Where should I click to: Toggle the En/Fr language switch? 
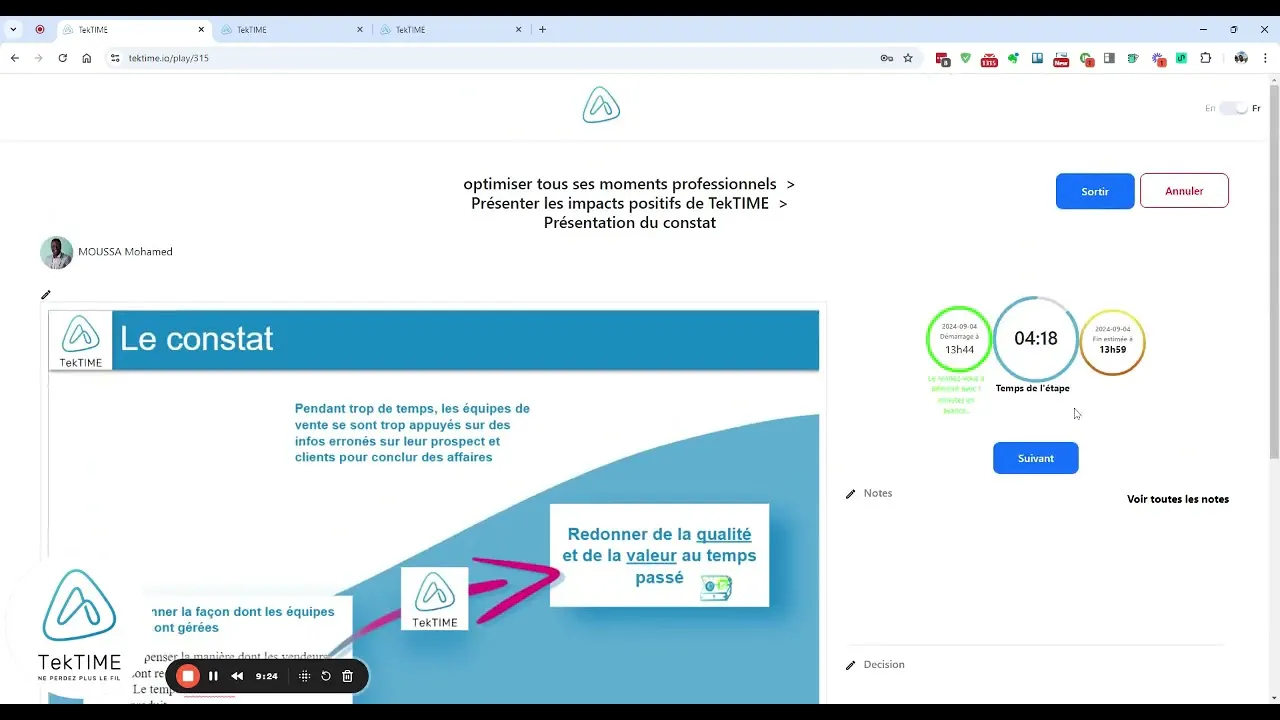coord(1234,108)
